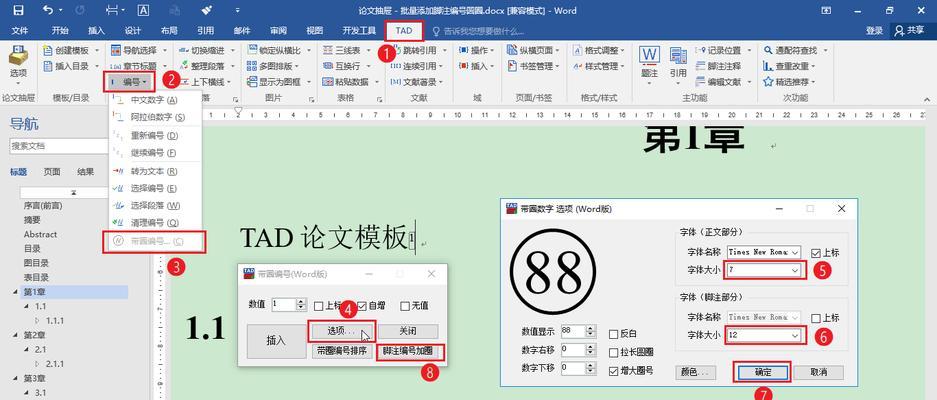The height and width of the screenshot is (400, 937).
Task: Click the 通配符查找 magnifier icon
Action: [768, 51]
